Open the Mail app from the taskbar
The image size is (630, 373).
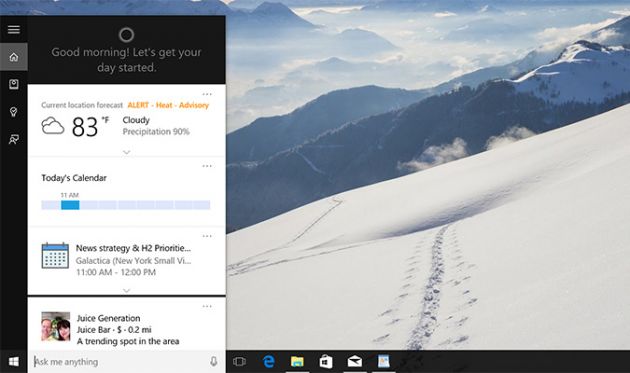pyautogui.click(x=355, y=361)
